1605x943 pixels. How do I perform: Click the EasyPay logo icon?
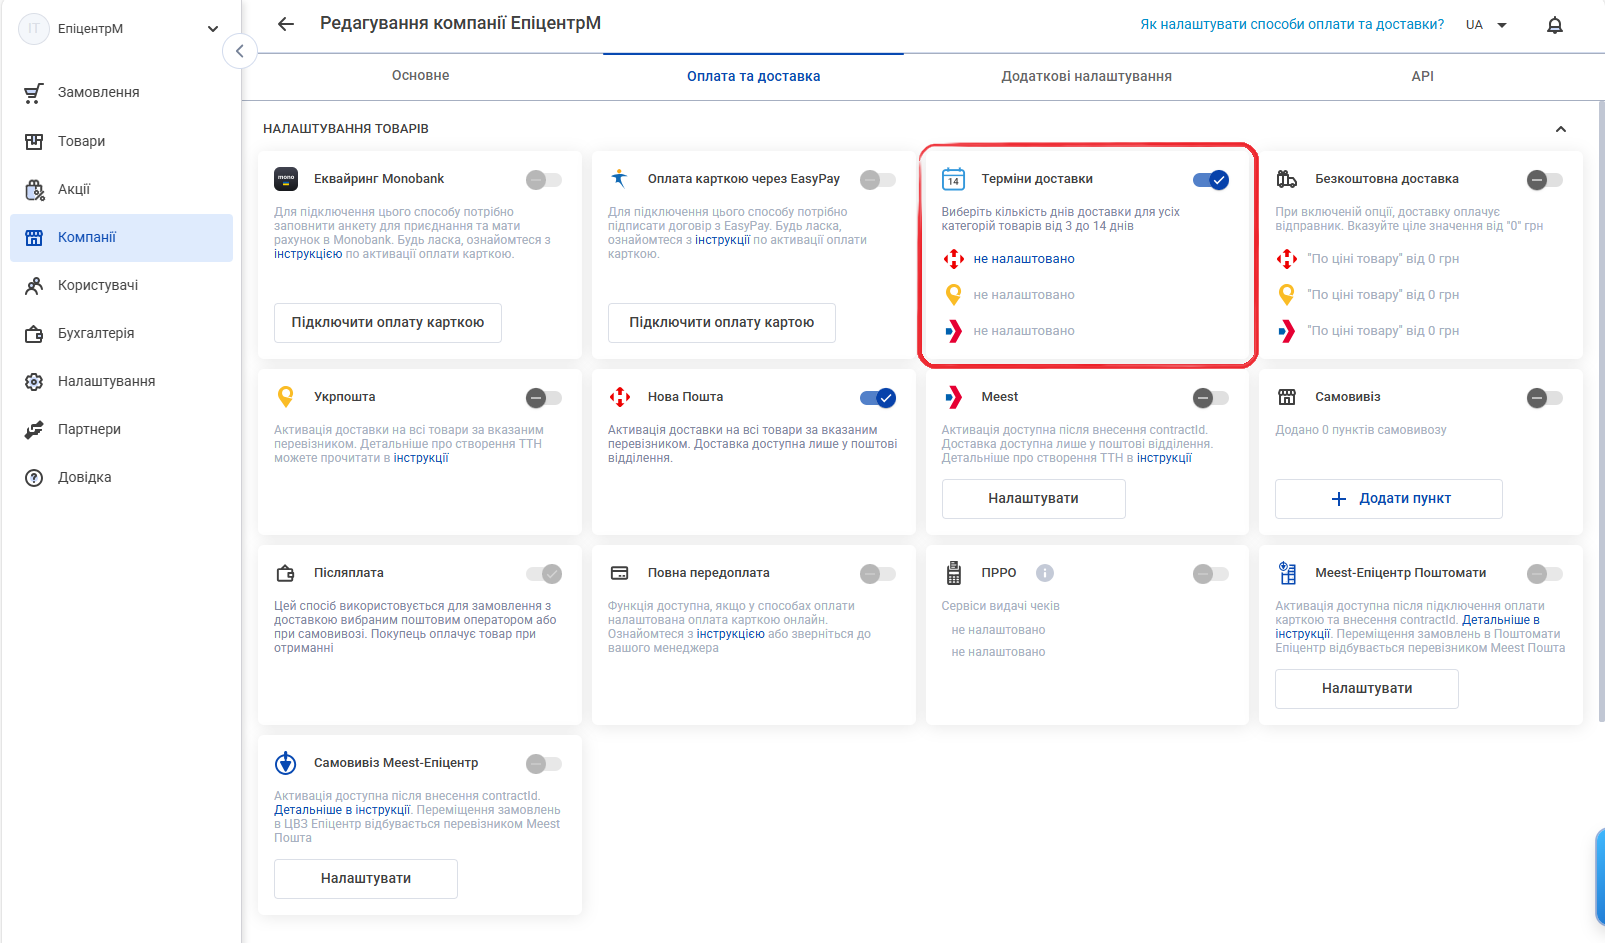[x=619, y=179]
